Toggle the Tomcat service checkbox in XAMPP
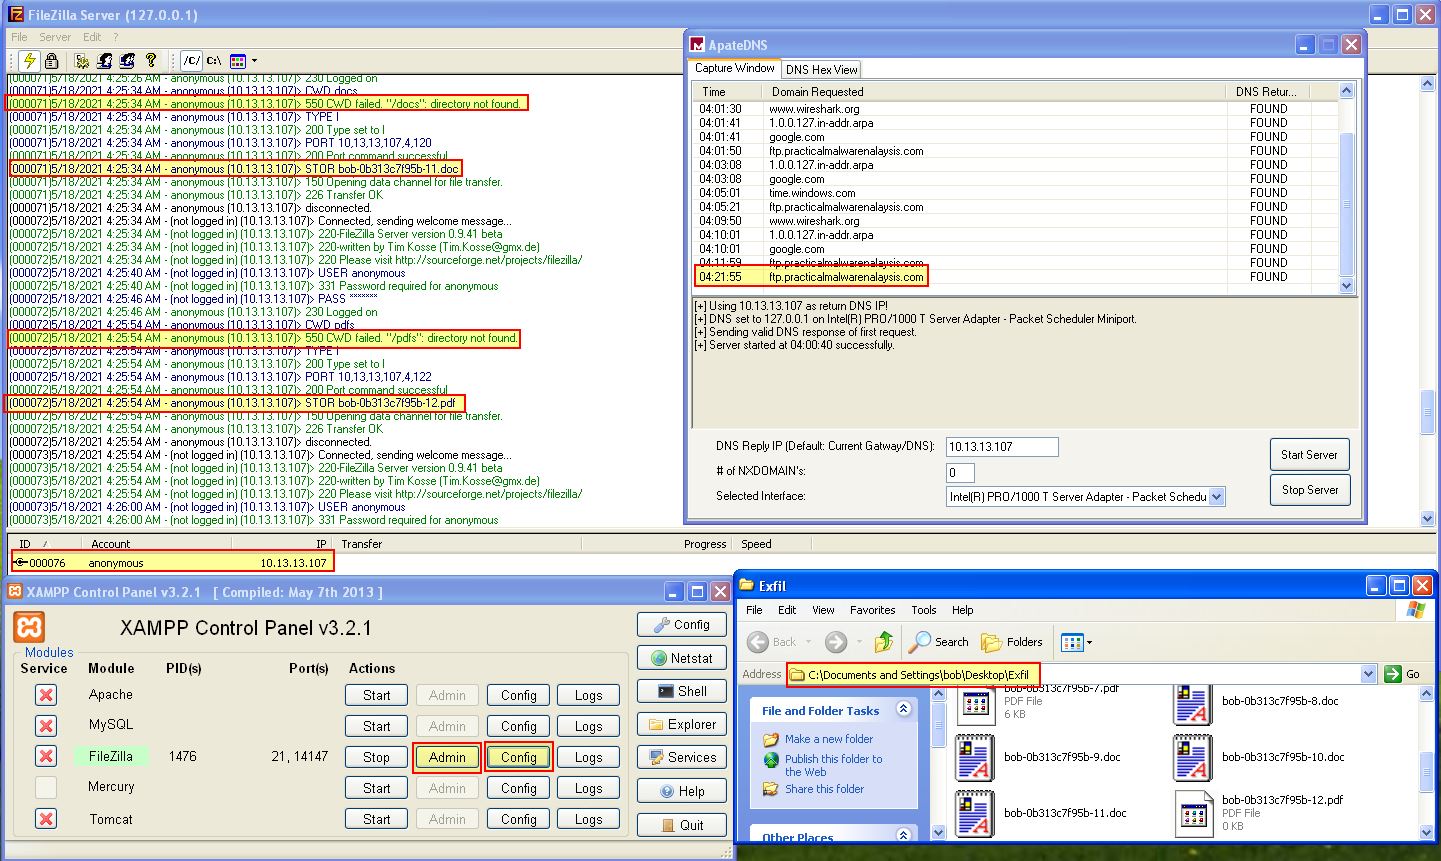Screen dimensions: 1441x861 45,819
